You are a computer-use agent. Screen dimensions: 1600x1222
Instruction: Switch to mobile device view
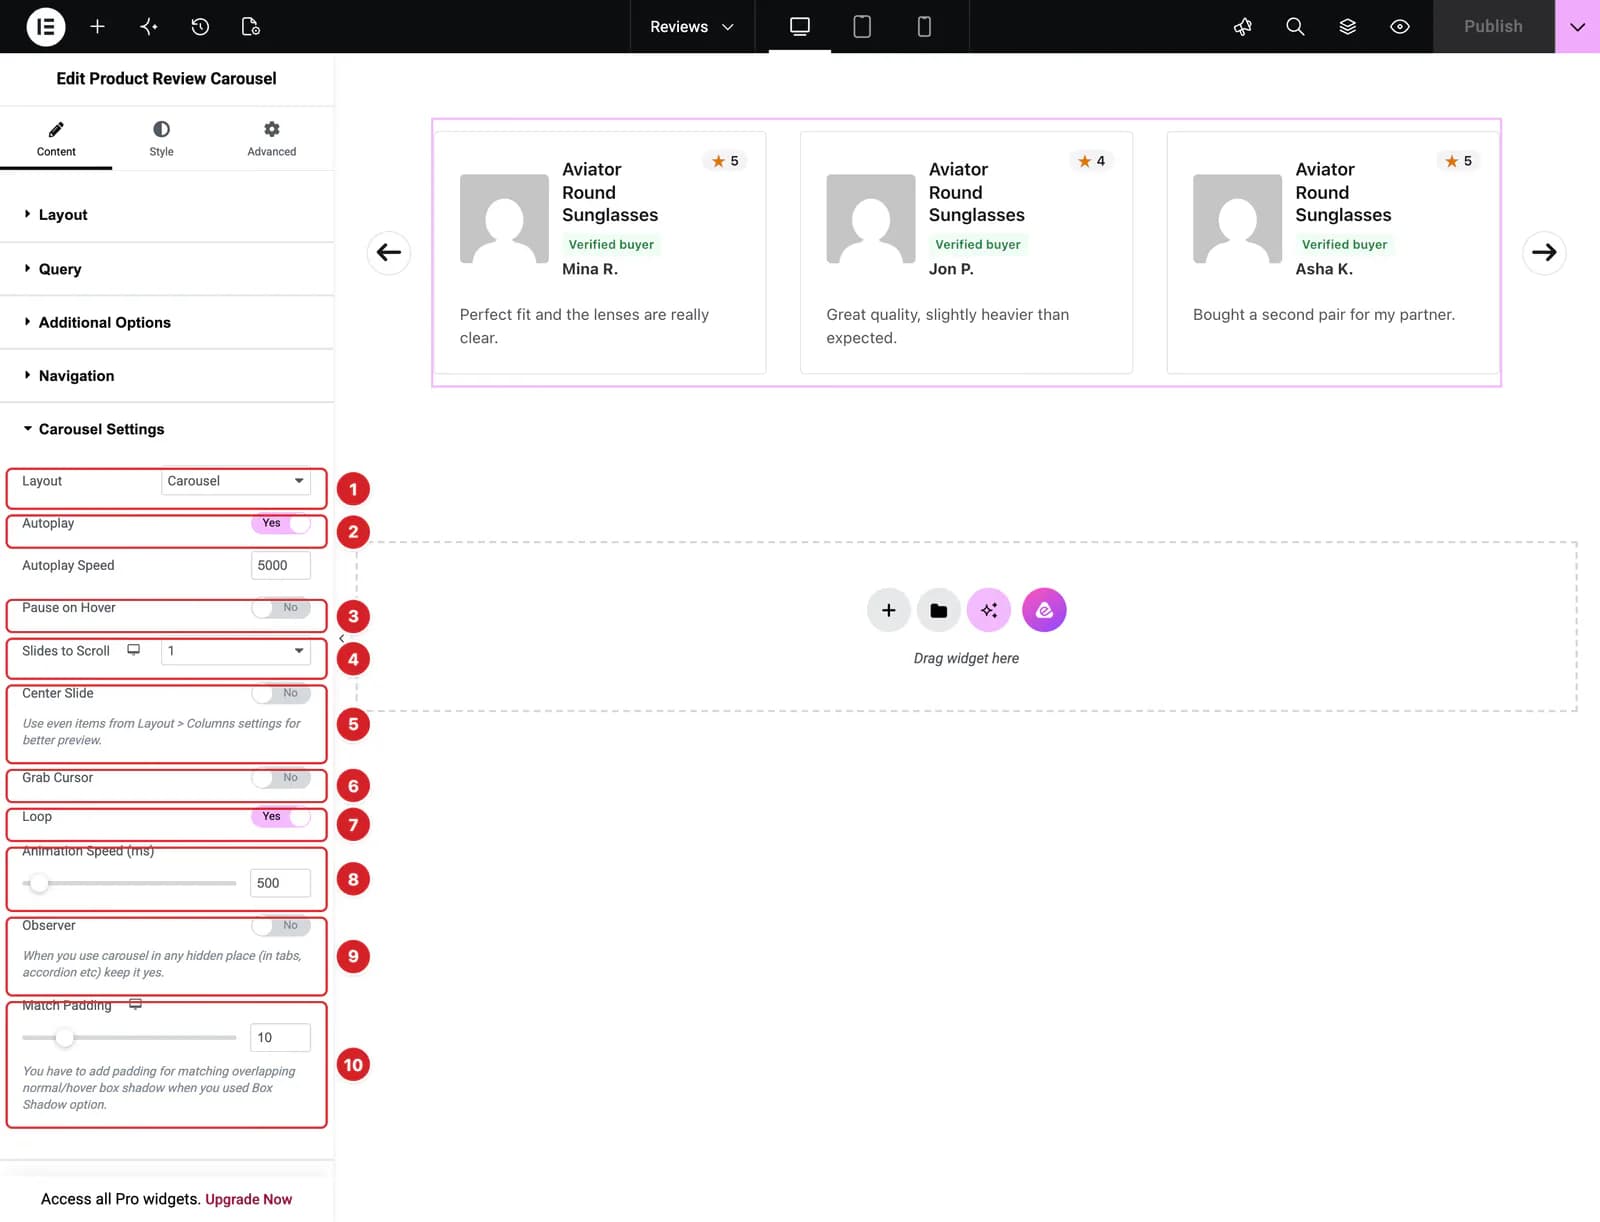pos(924,27)
